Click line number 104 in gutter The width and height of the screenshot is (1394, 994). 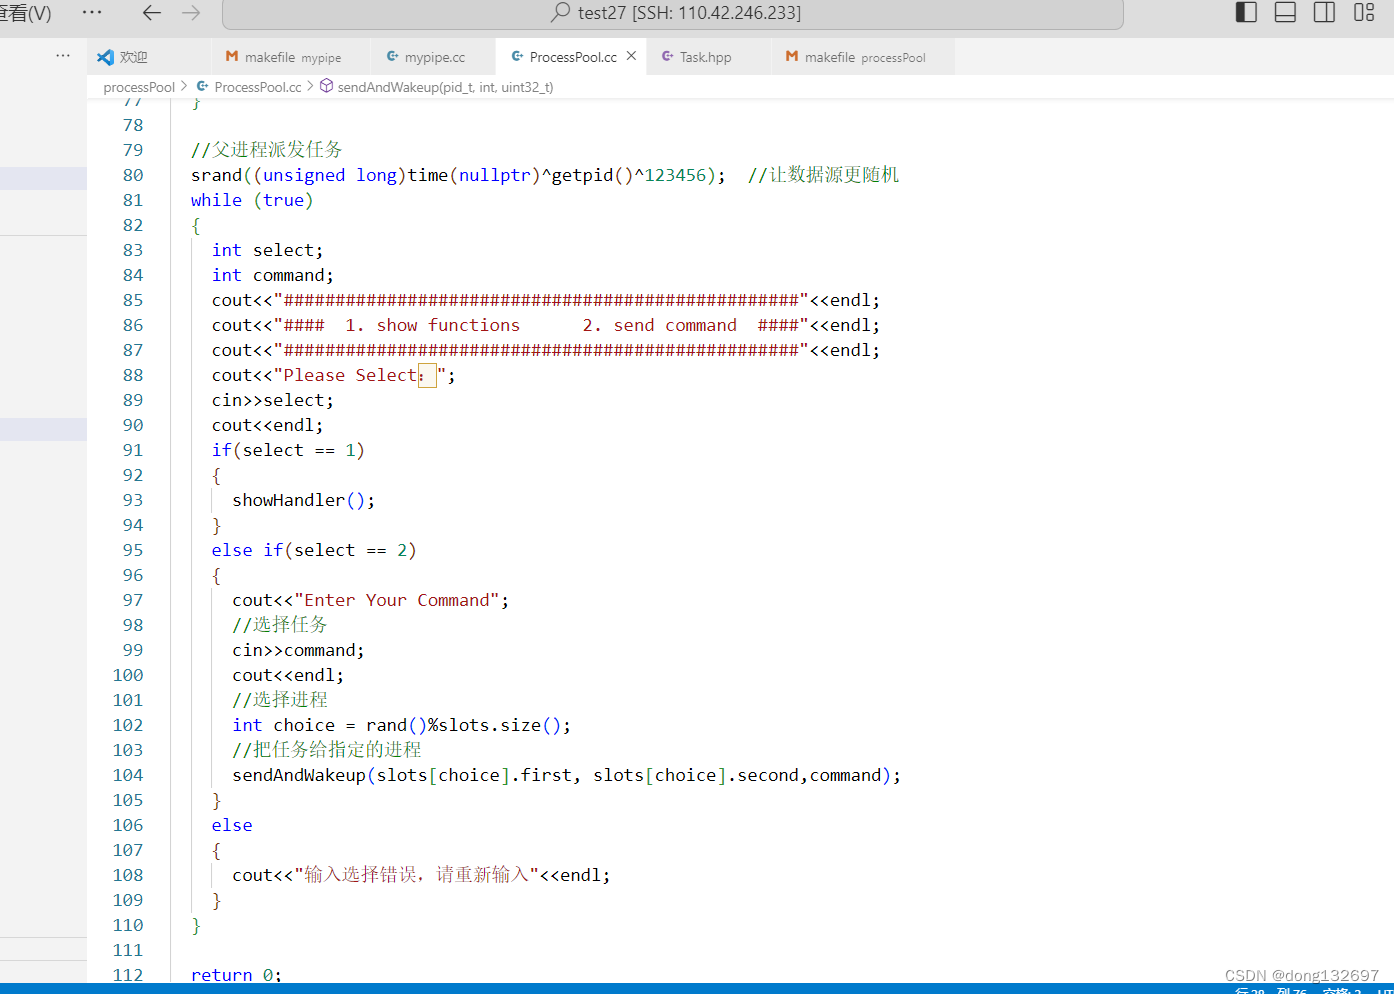coord(128,775)
